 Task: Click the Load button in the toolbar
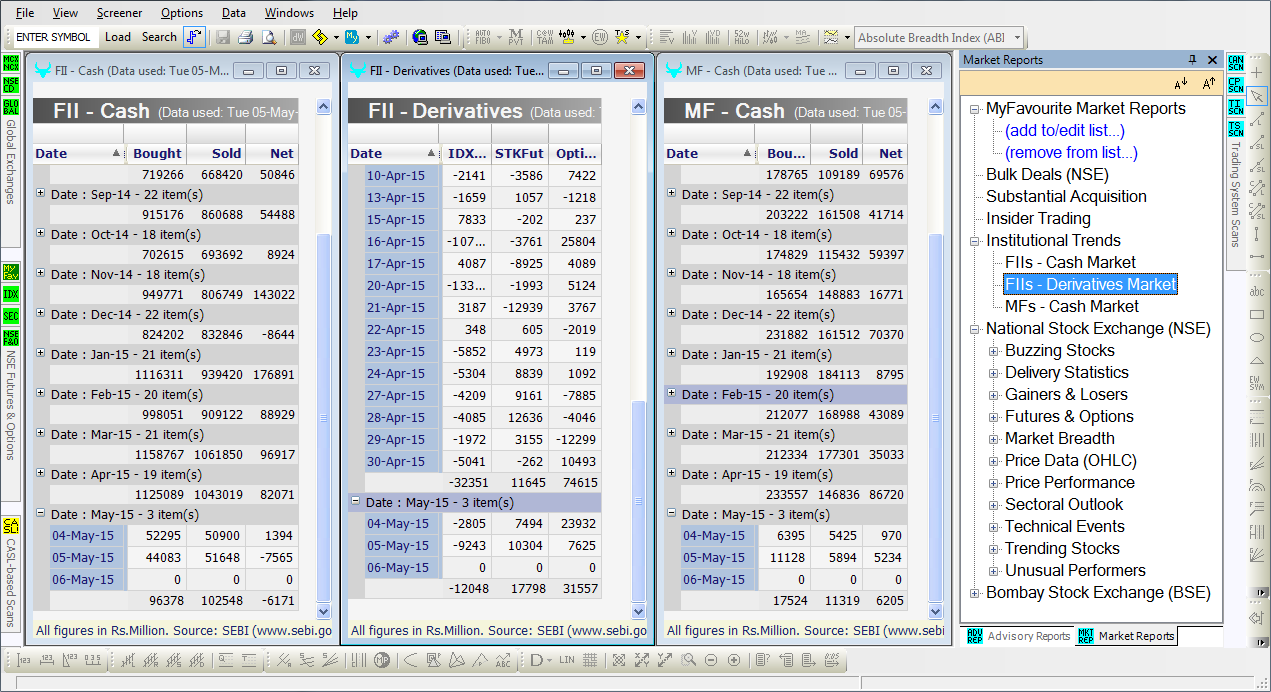(x=118, y=37)
